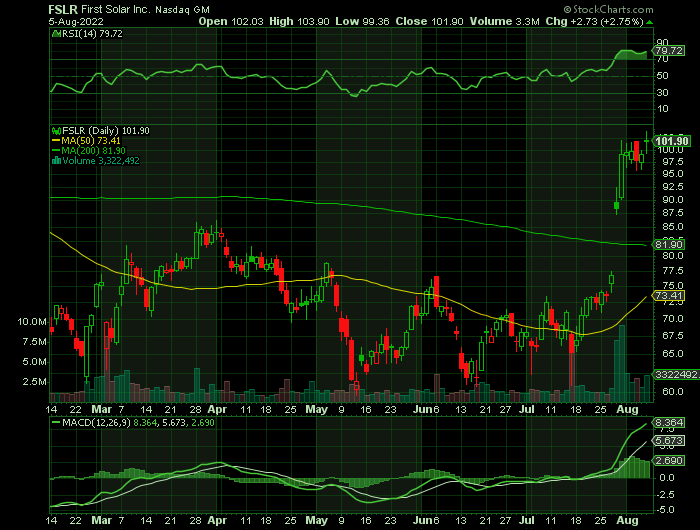The image size is (700, 530).
Task: Click the 79.72 RSI value tag on axis
Action: point(669,50)
